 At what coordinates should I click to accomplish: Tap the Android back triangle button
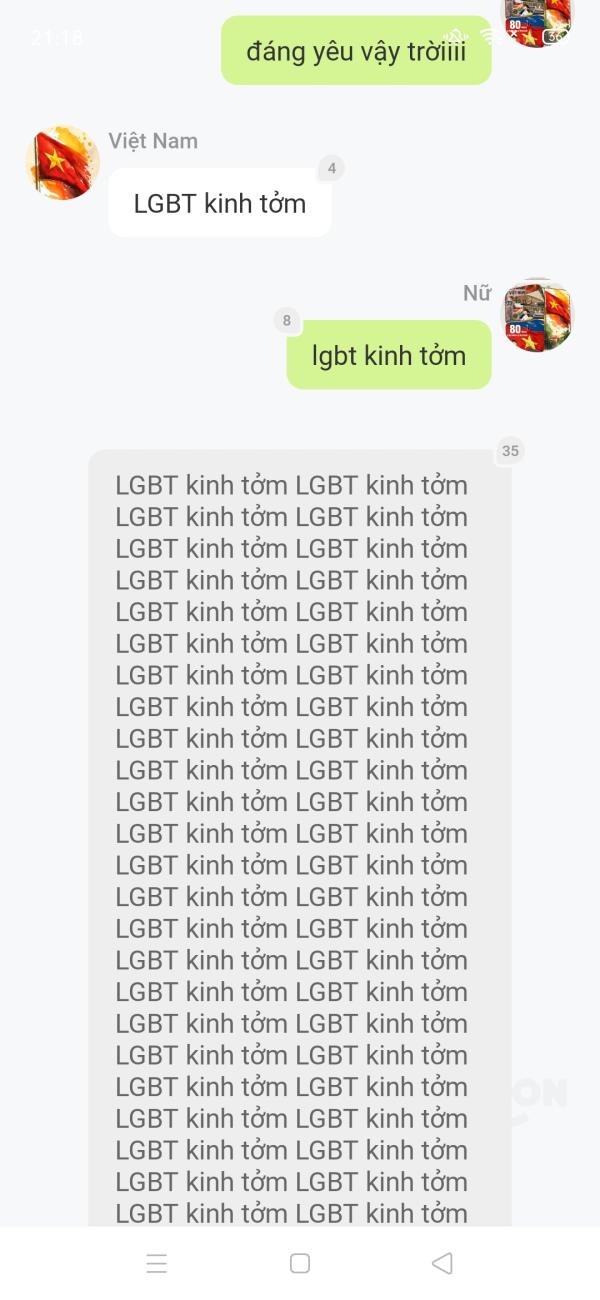[442, 1263]
